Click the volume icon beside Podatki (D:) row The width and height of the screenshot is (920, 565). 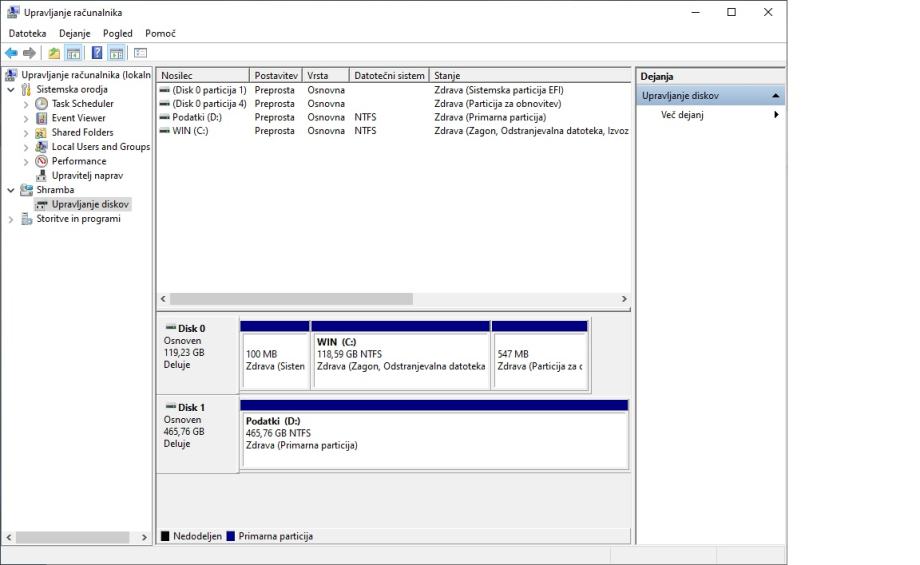165,117
